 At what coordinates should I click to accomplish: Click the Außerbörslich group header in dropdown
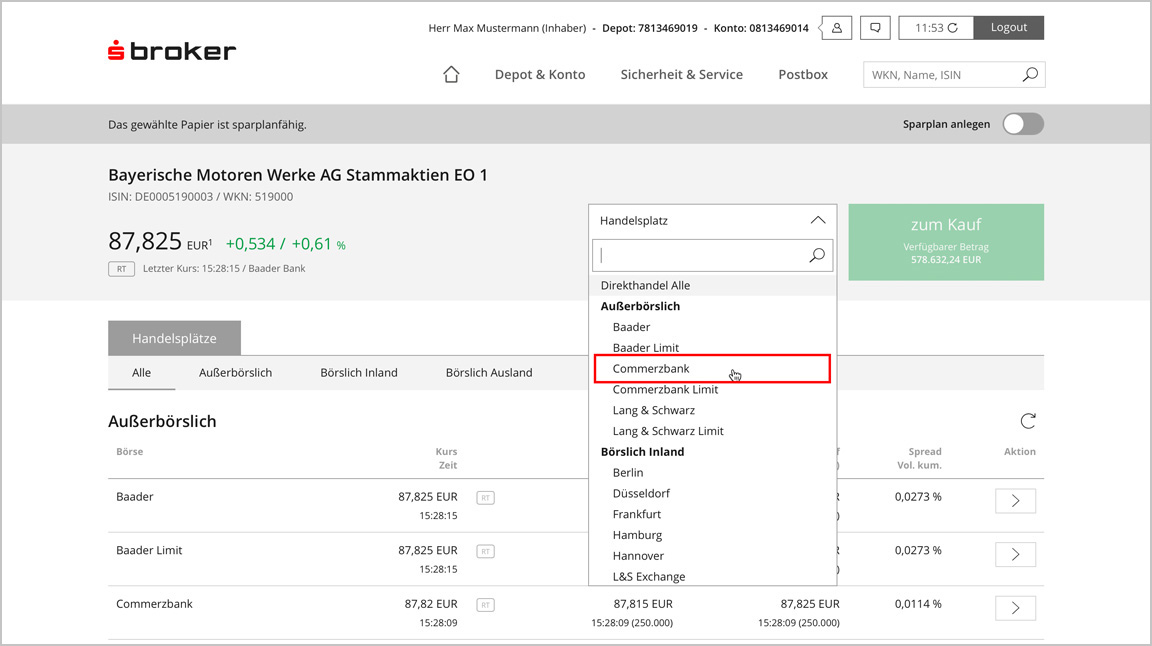pos(640,306)
